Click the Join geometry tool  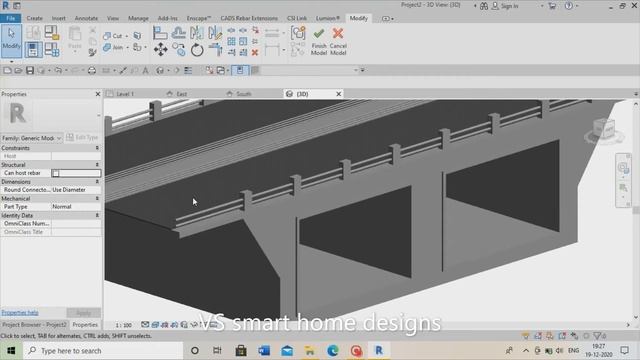[x=113, y=47]
